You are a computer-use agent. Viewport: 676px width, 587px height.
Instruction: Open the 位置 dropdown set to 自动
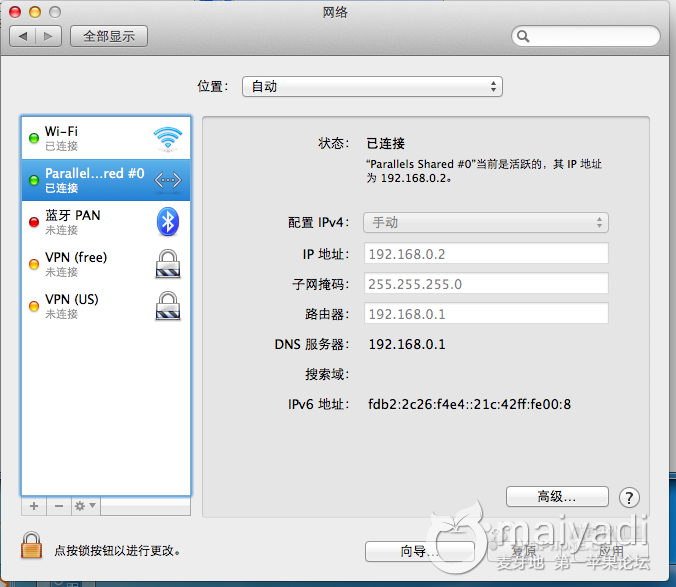coord(372,87)
